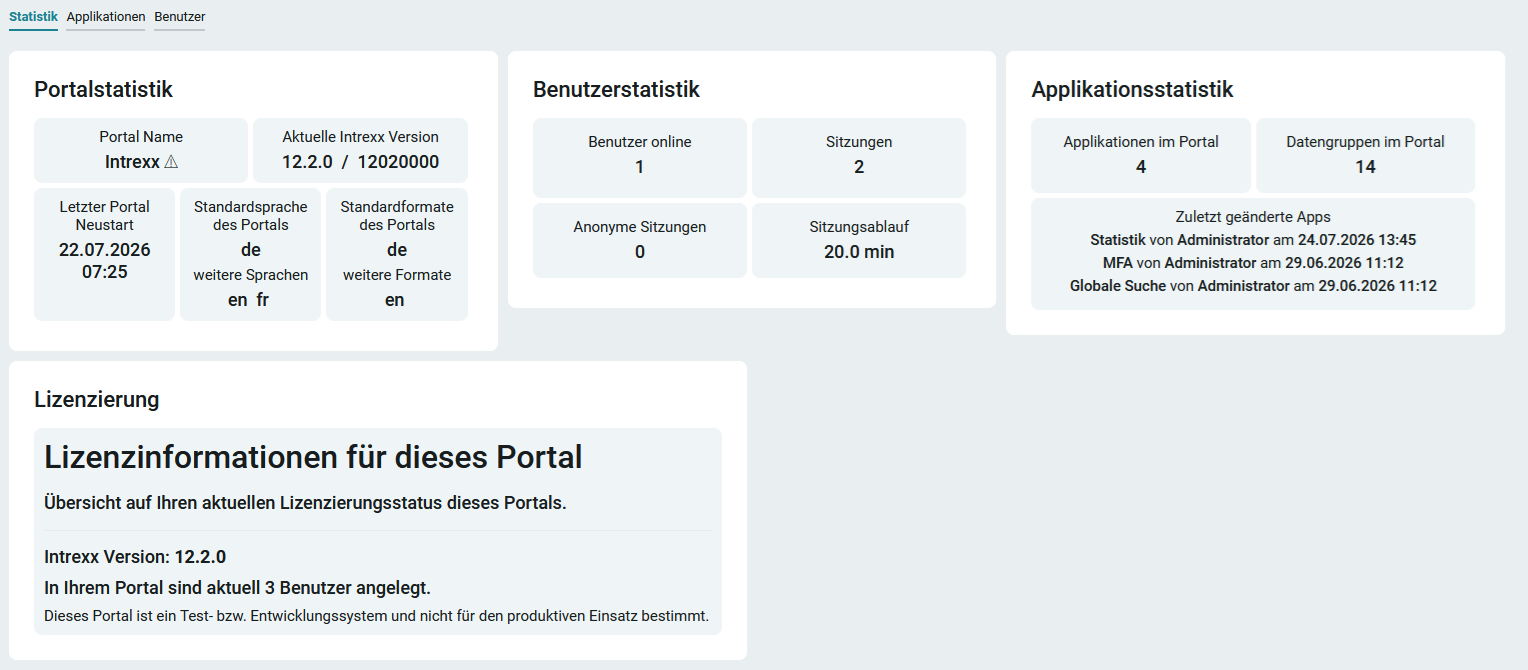Image resolution: width=1528 pixels, height=670 pixels.
Task: Click the Sitzungsablauf value 20.0 min
Action: coord(859,252)
